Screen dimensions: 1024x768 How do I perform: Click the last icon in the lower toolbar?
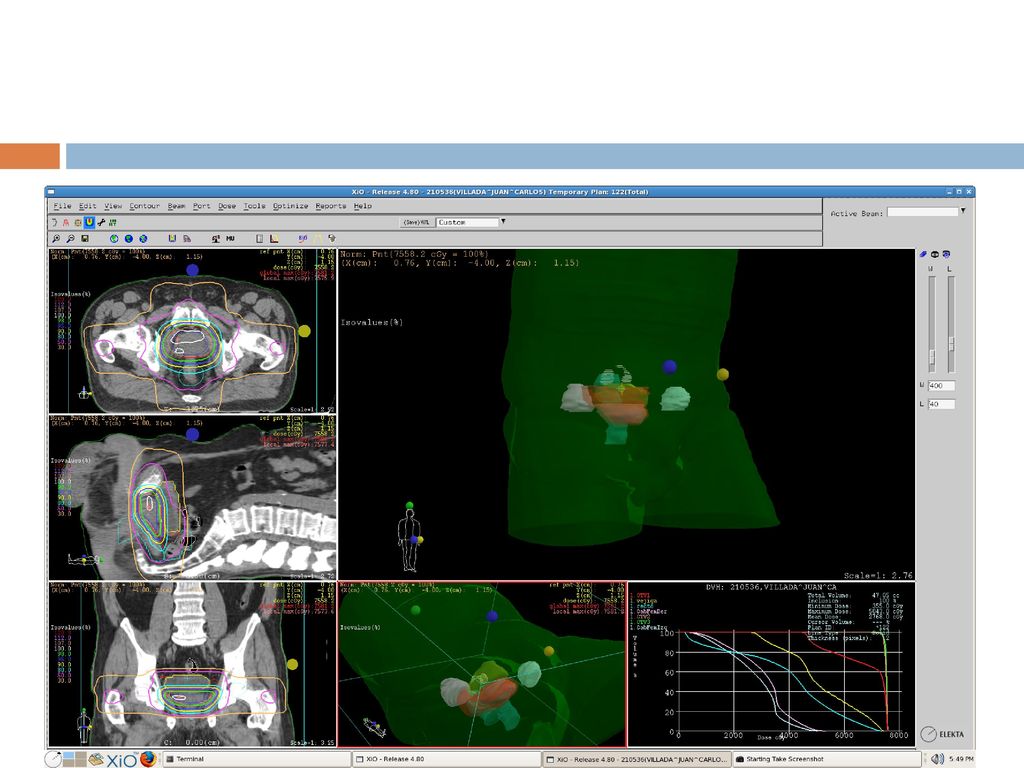pyautogui.click(x=332, y=239)
